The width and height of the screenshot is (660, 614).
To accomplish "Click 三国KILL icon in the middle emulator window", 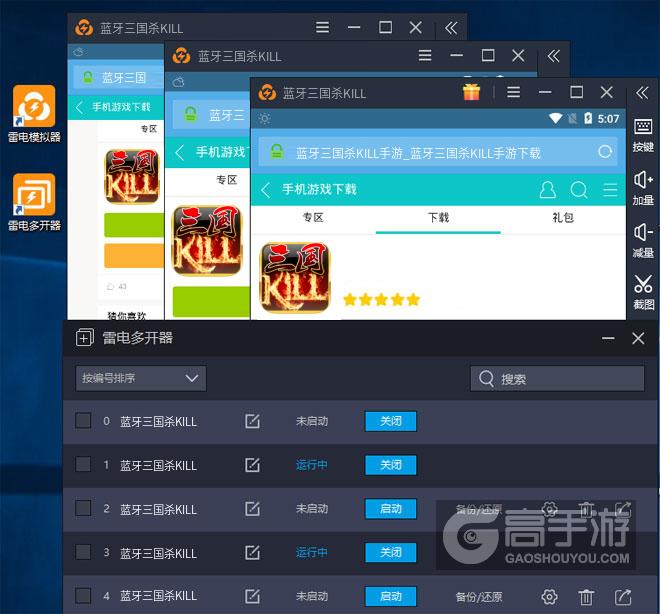I will (208, 241).
